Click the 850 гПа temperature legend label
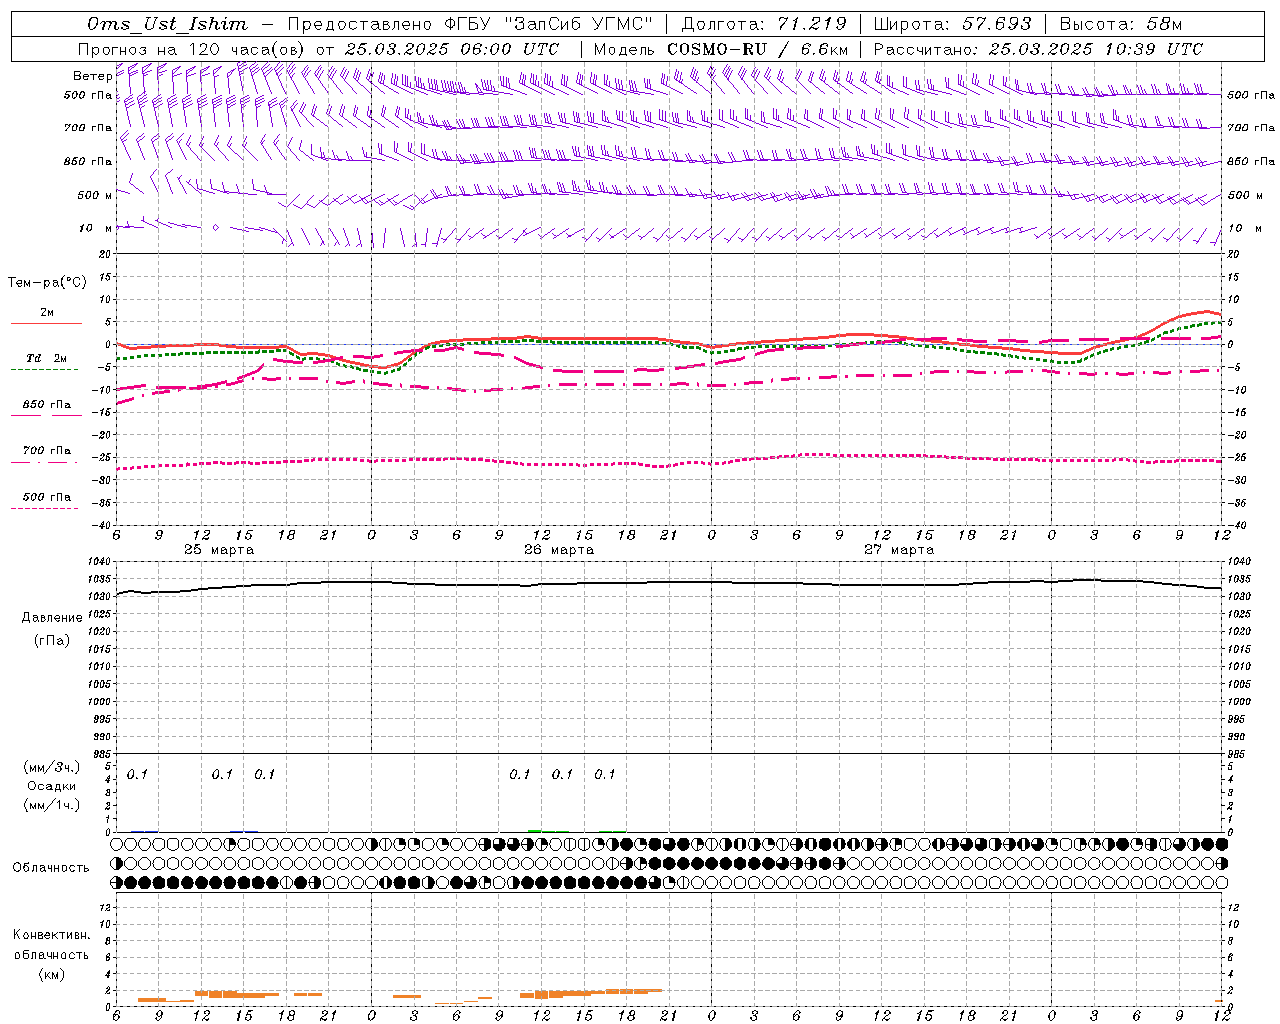 [x=47, y=405]
